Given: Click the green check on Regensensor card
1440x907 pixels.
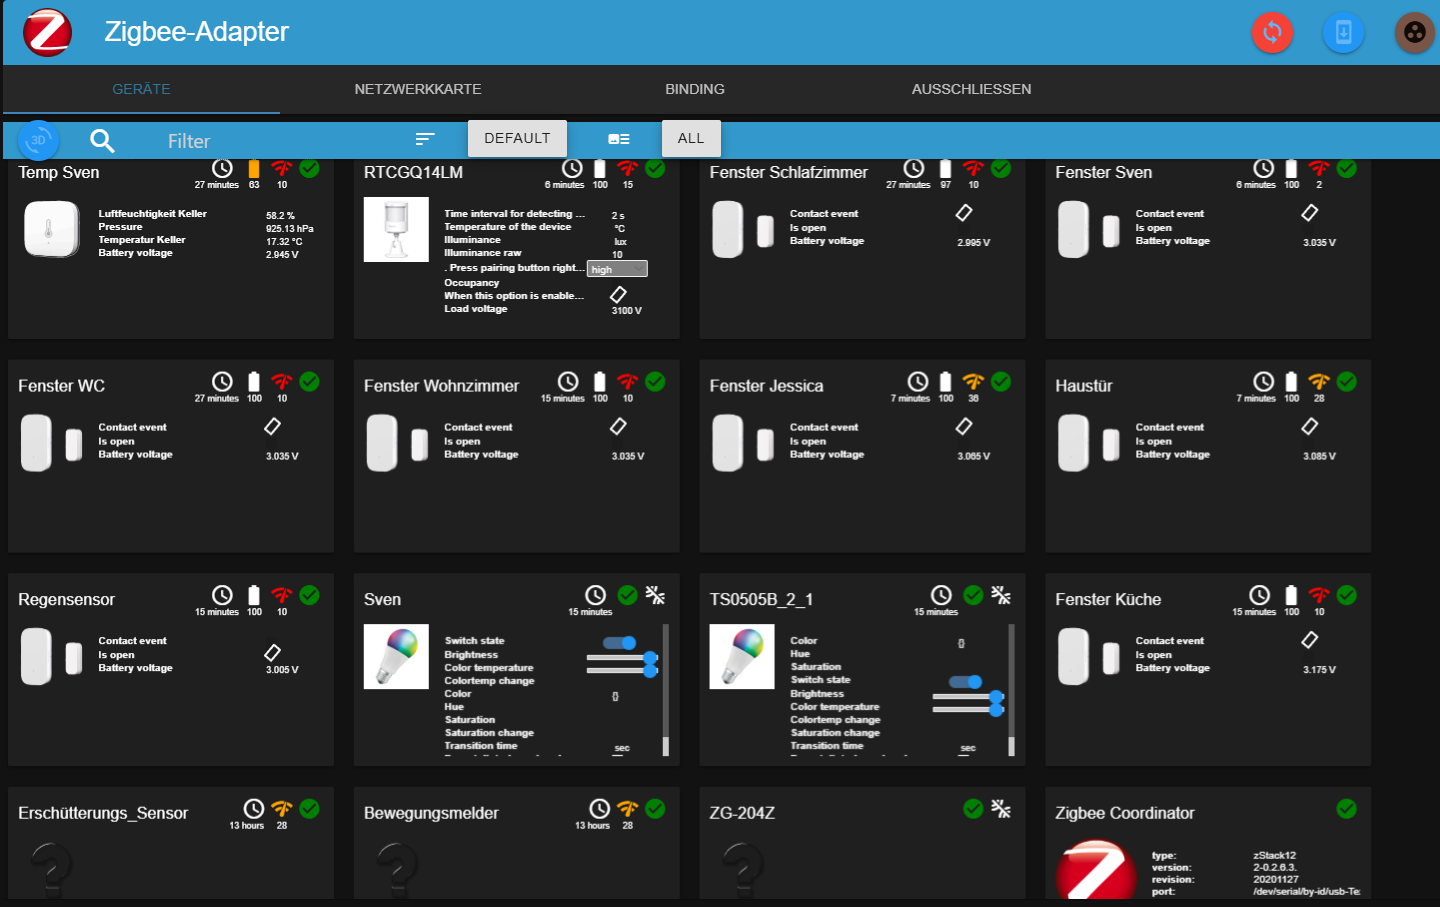Looking at the screenshot, I should [310, 595].
